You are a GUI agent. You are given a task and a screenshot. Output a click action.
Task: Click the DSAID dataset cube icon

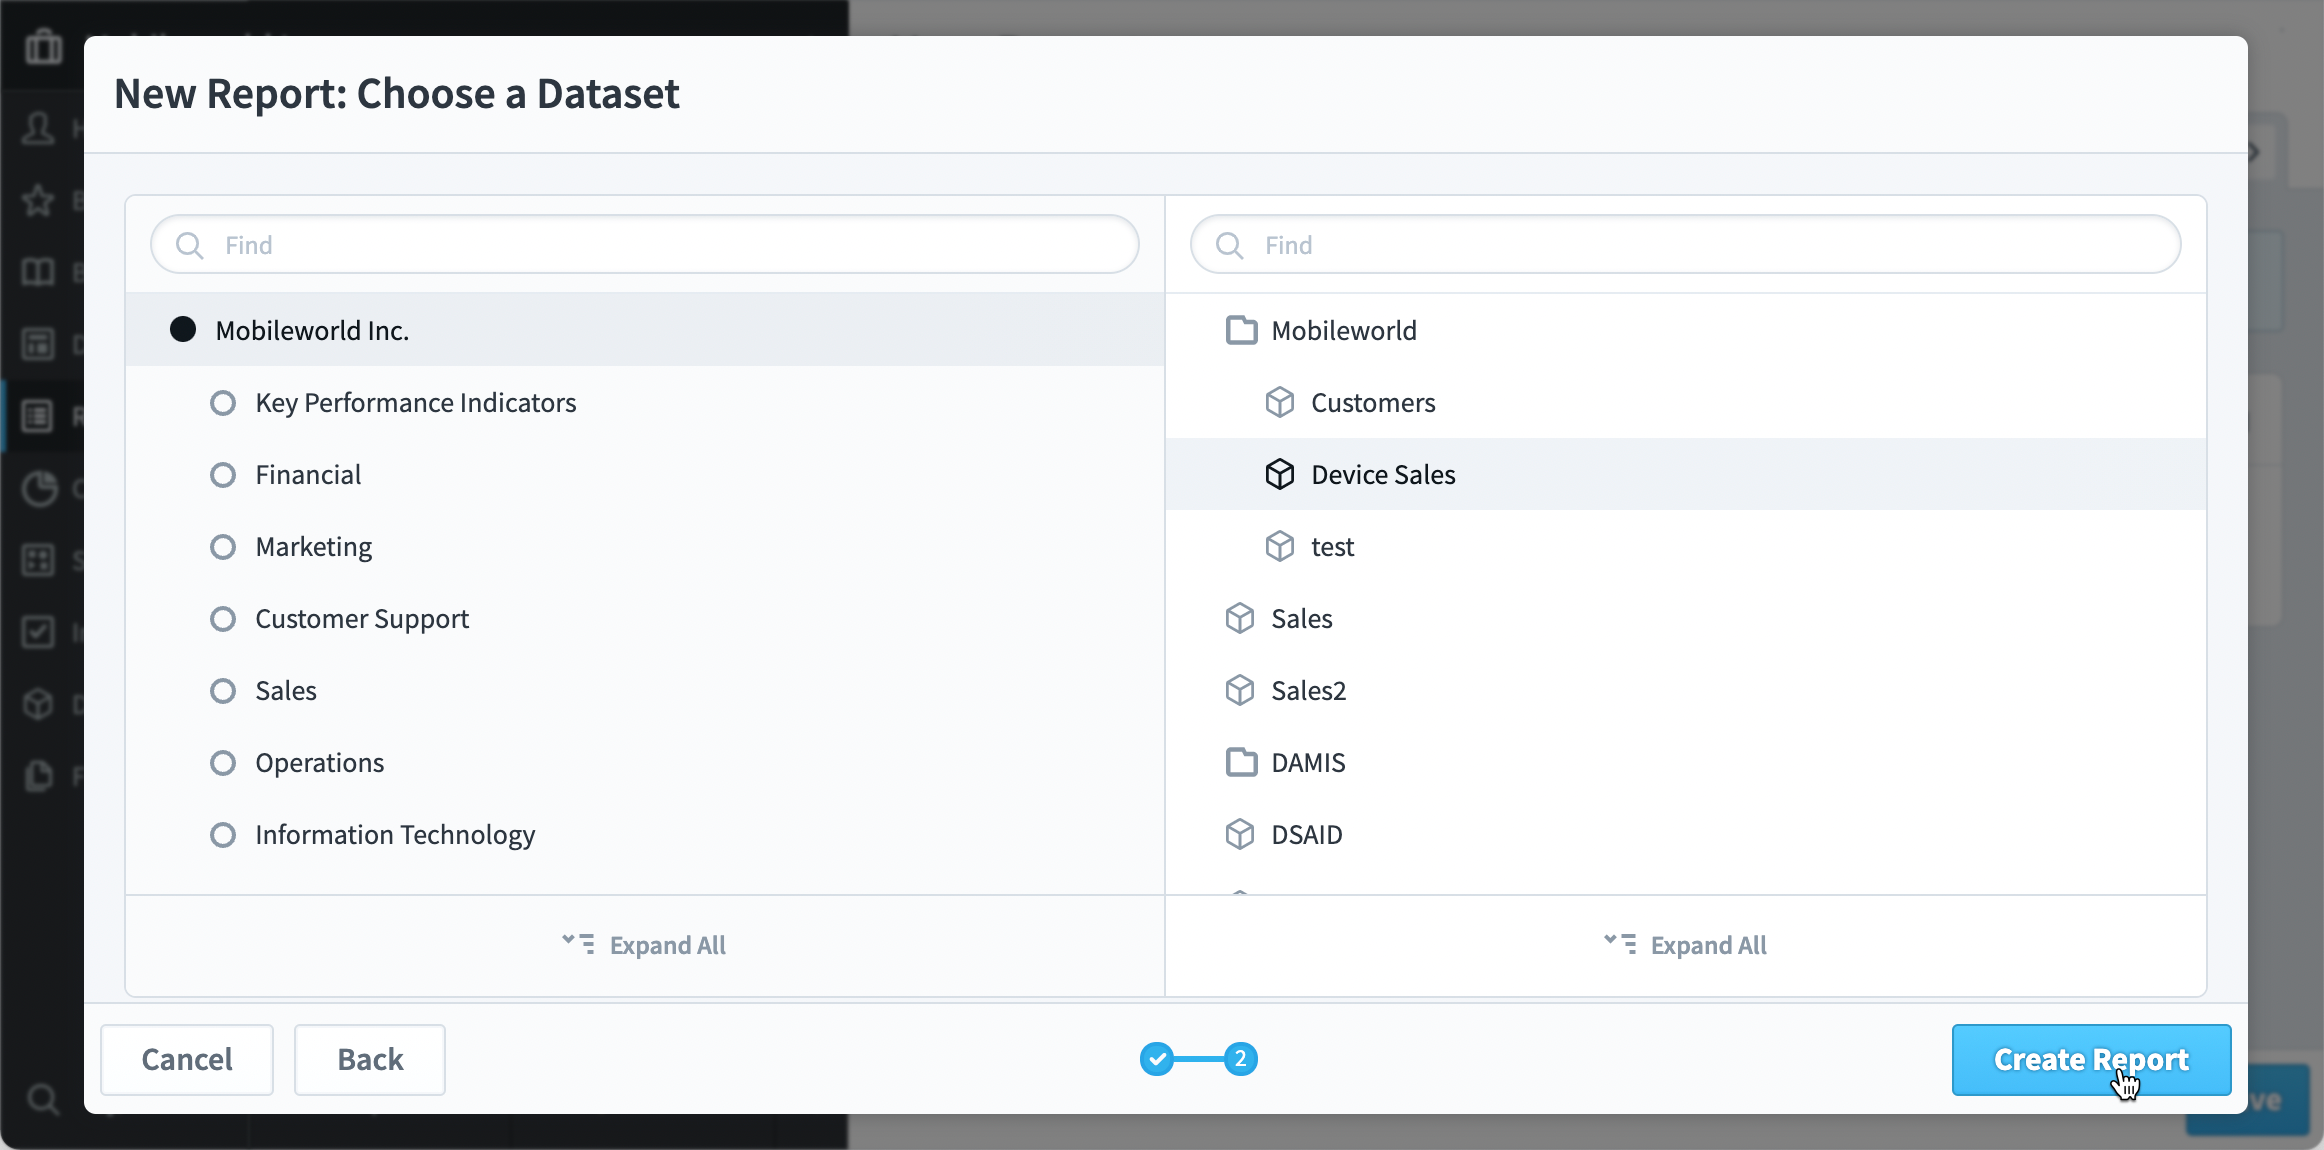click(x=1240, y=834)
